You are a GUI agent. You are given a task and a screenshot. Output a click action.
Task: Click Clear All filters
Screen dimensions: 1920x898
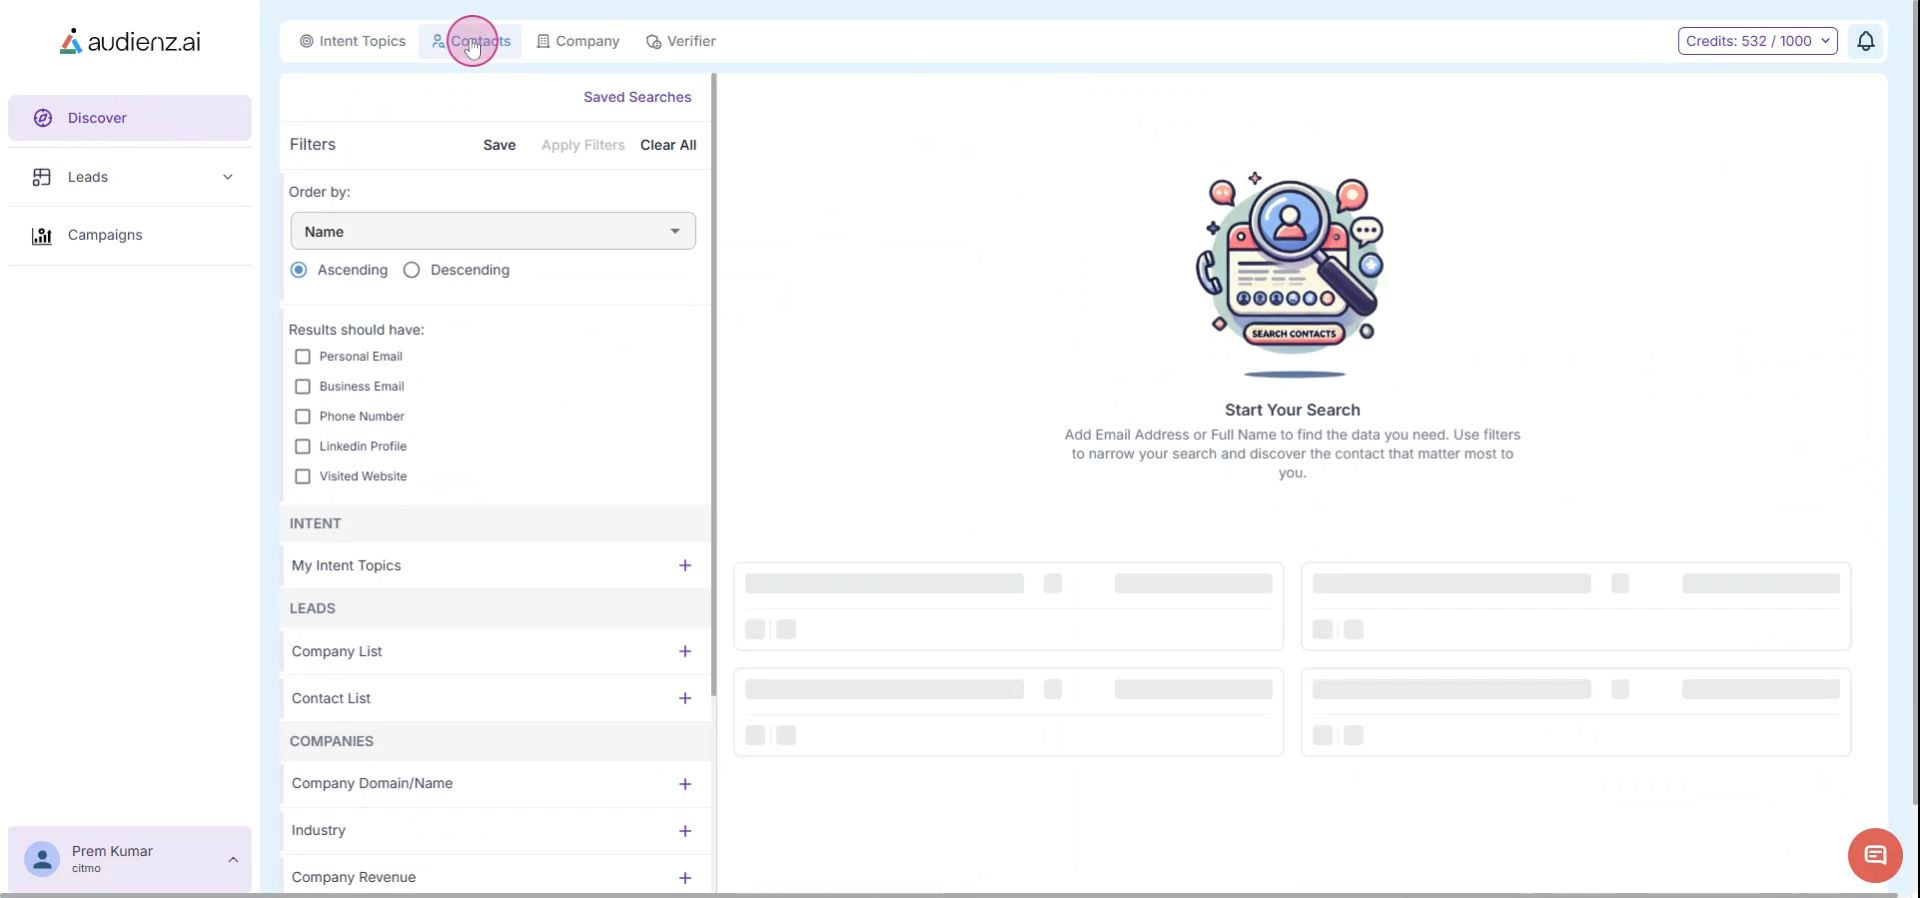669,145
